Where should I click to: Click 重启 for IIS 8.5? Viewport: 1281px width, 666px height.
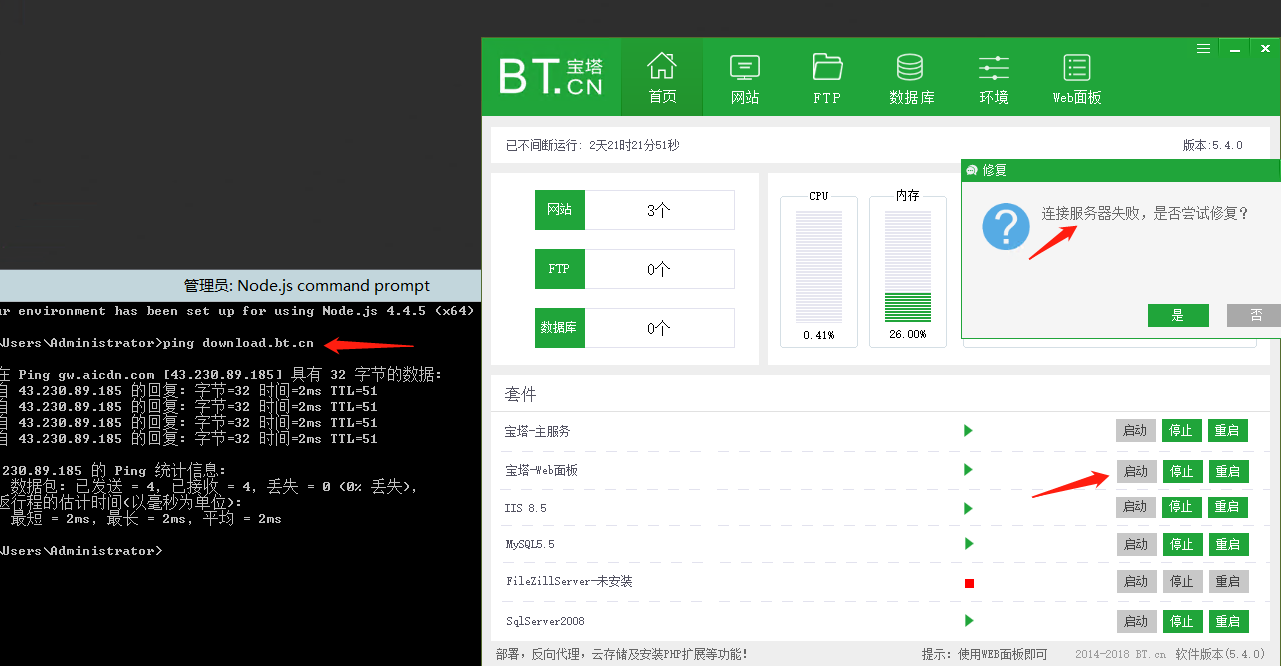1228,507
